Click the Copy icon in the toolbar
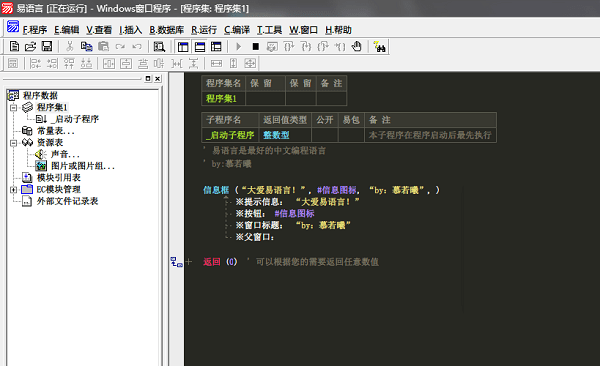The height and width of the screenshot is (366, 600). (x=86, y=47)
